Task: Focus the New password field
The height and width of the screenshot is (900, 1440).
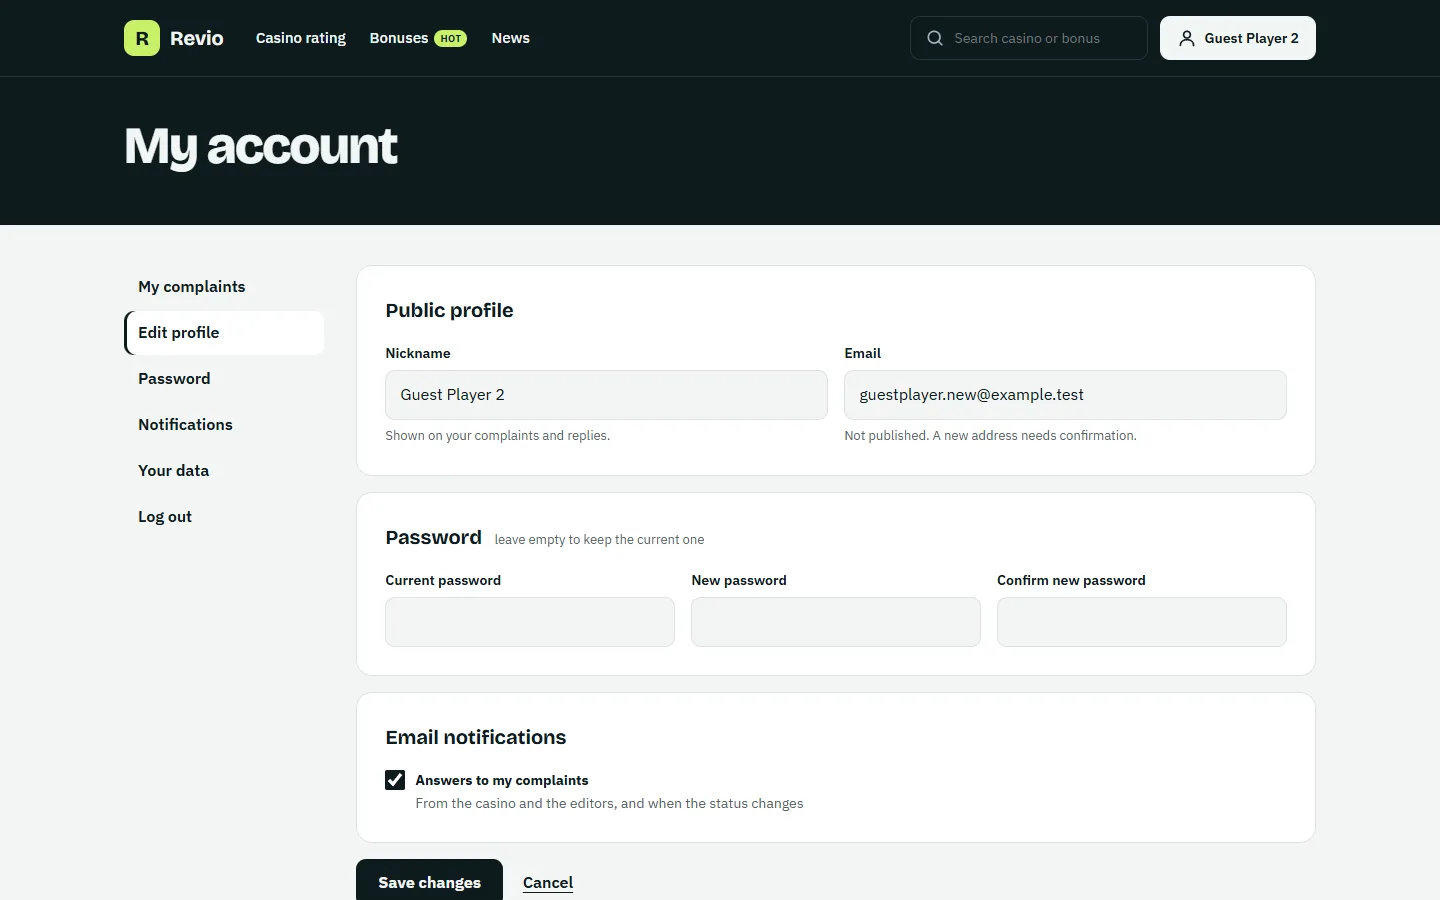Action: (x=836, y=622)
